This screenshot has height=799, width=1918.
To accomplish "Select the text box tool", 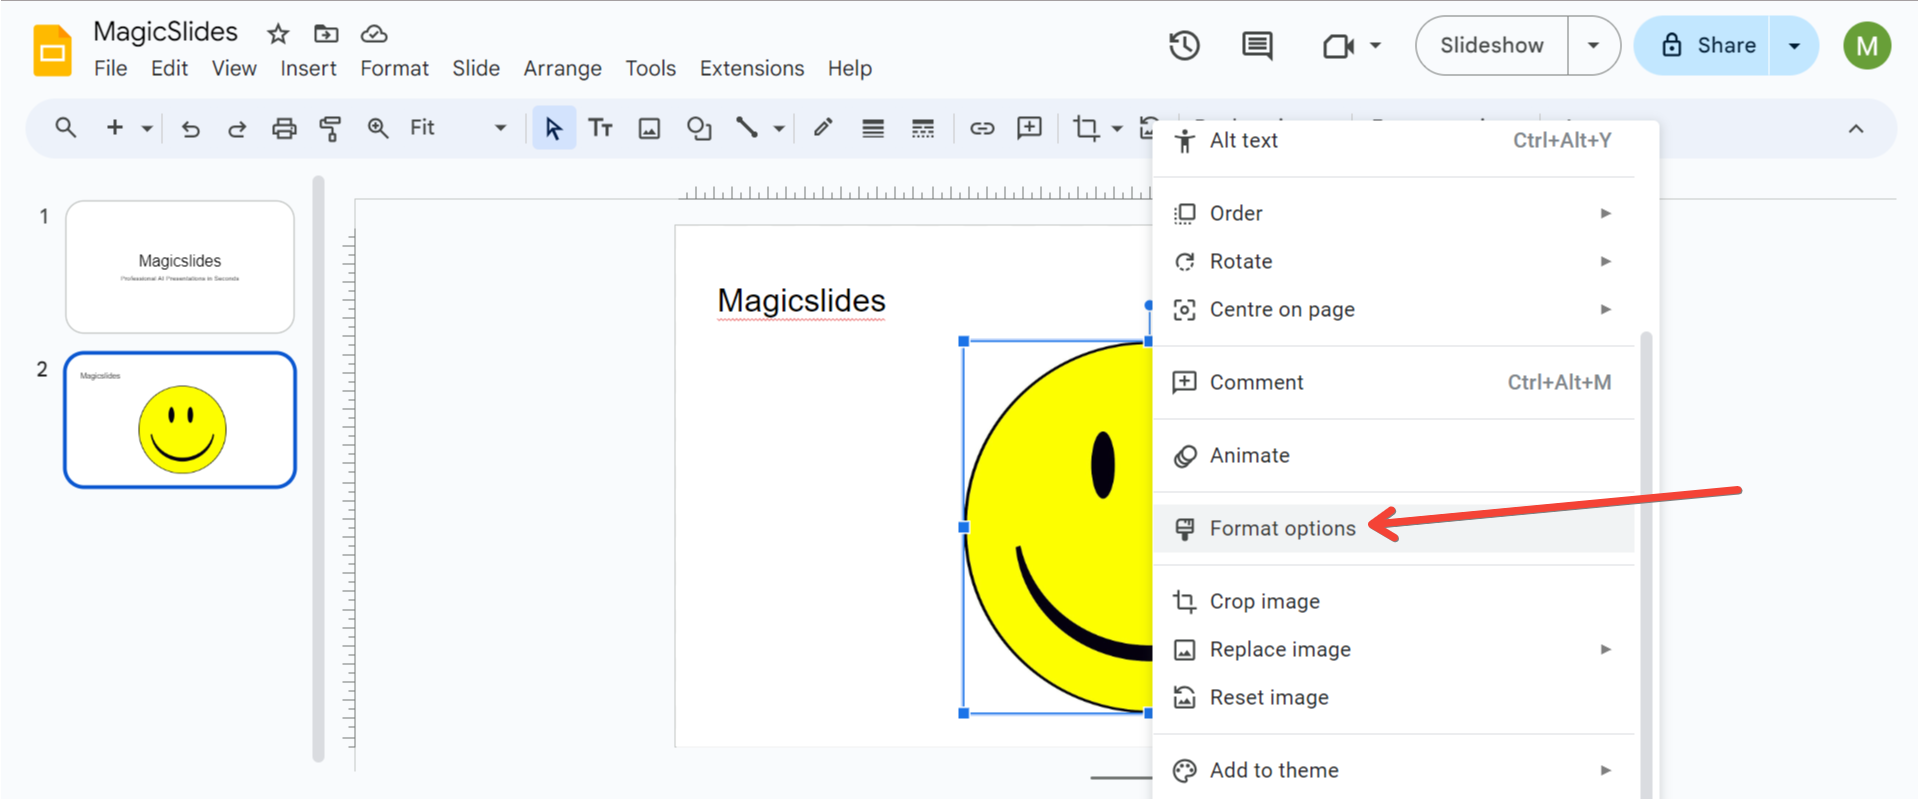I will 600,128.
